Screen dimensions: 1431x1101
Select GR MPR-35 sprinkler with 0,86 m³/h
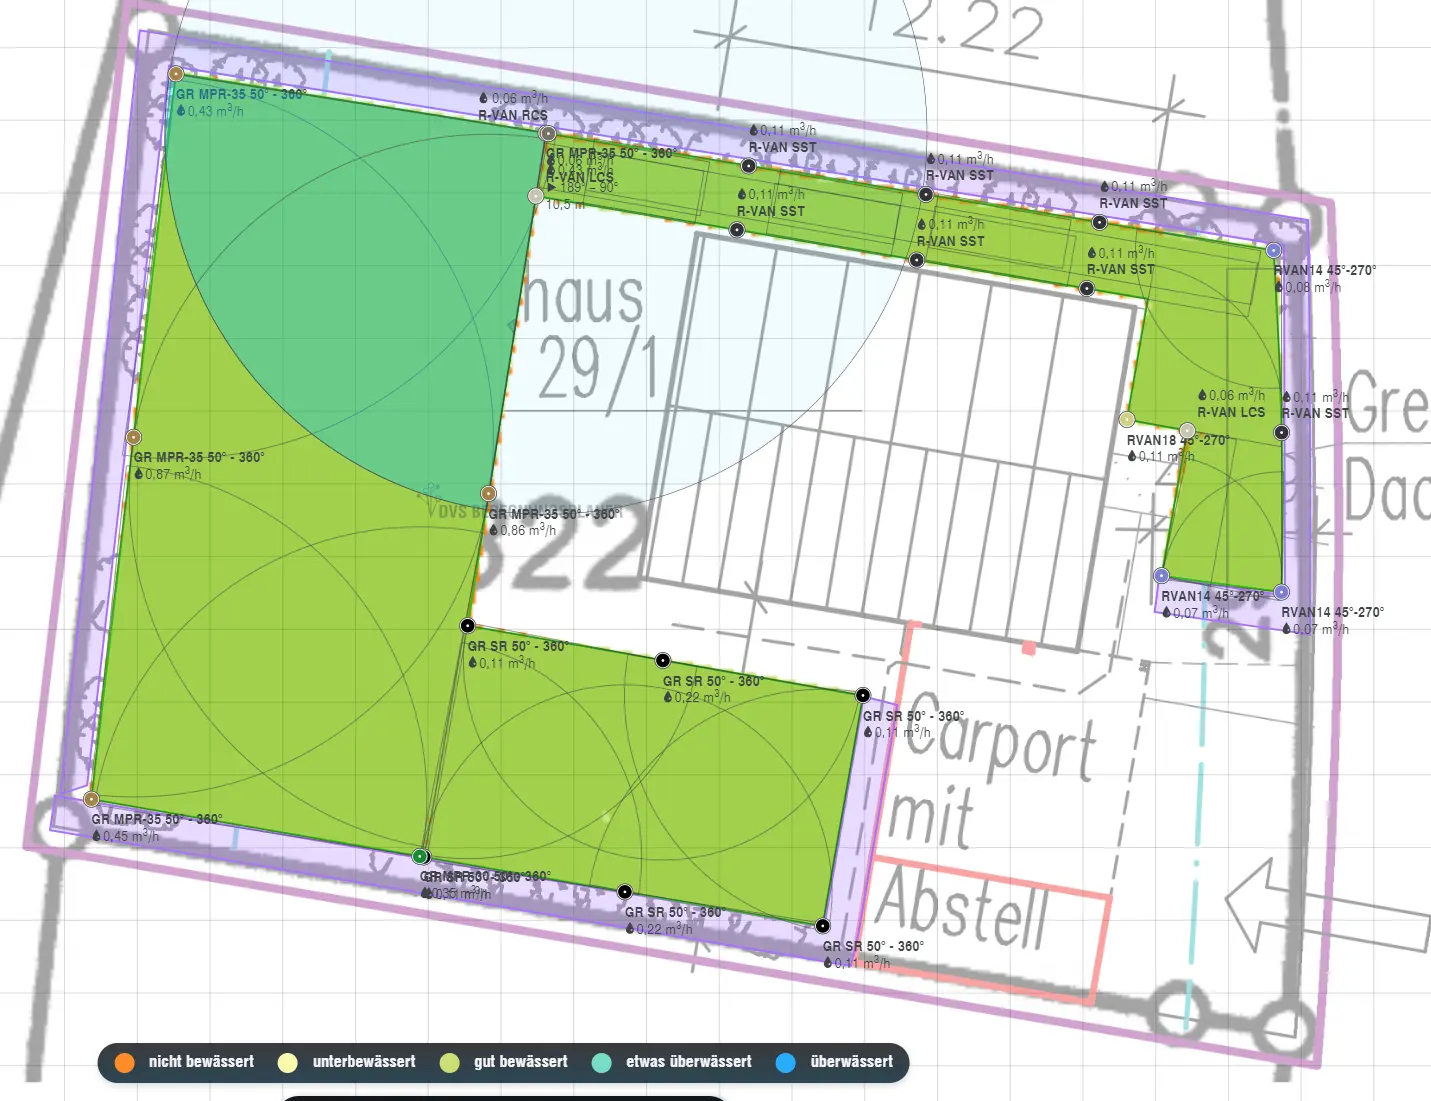click(488, 493)
